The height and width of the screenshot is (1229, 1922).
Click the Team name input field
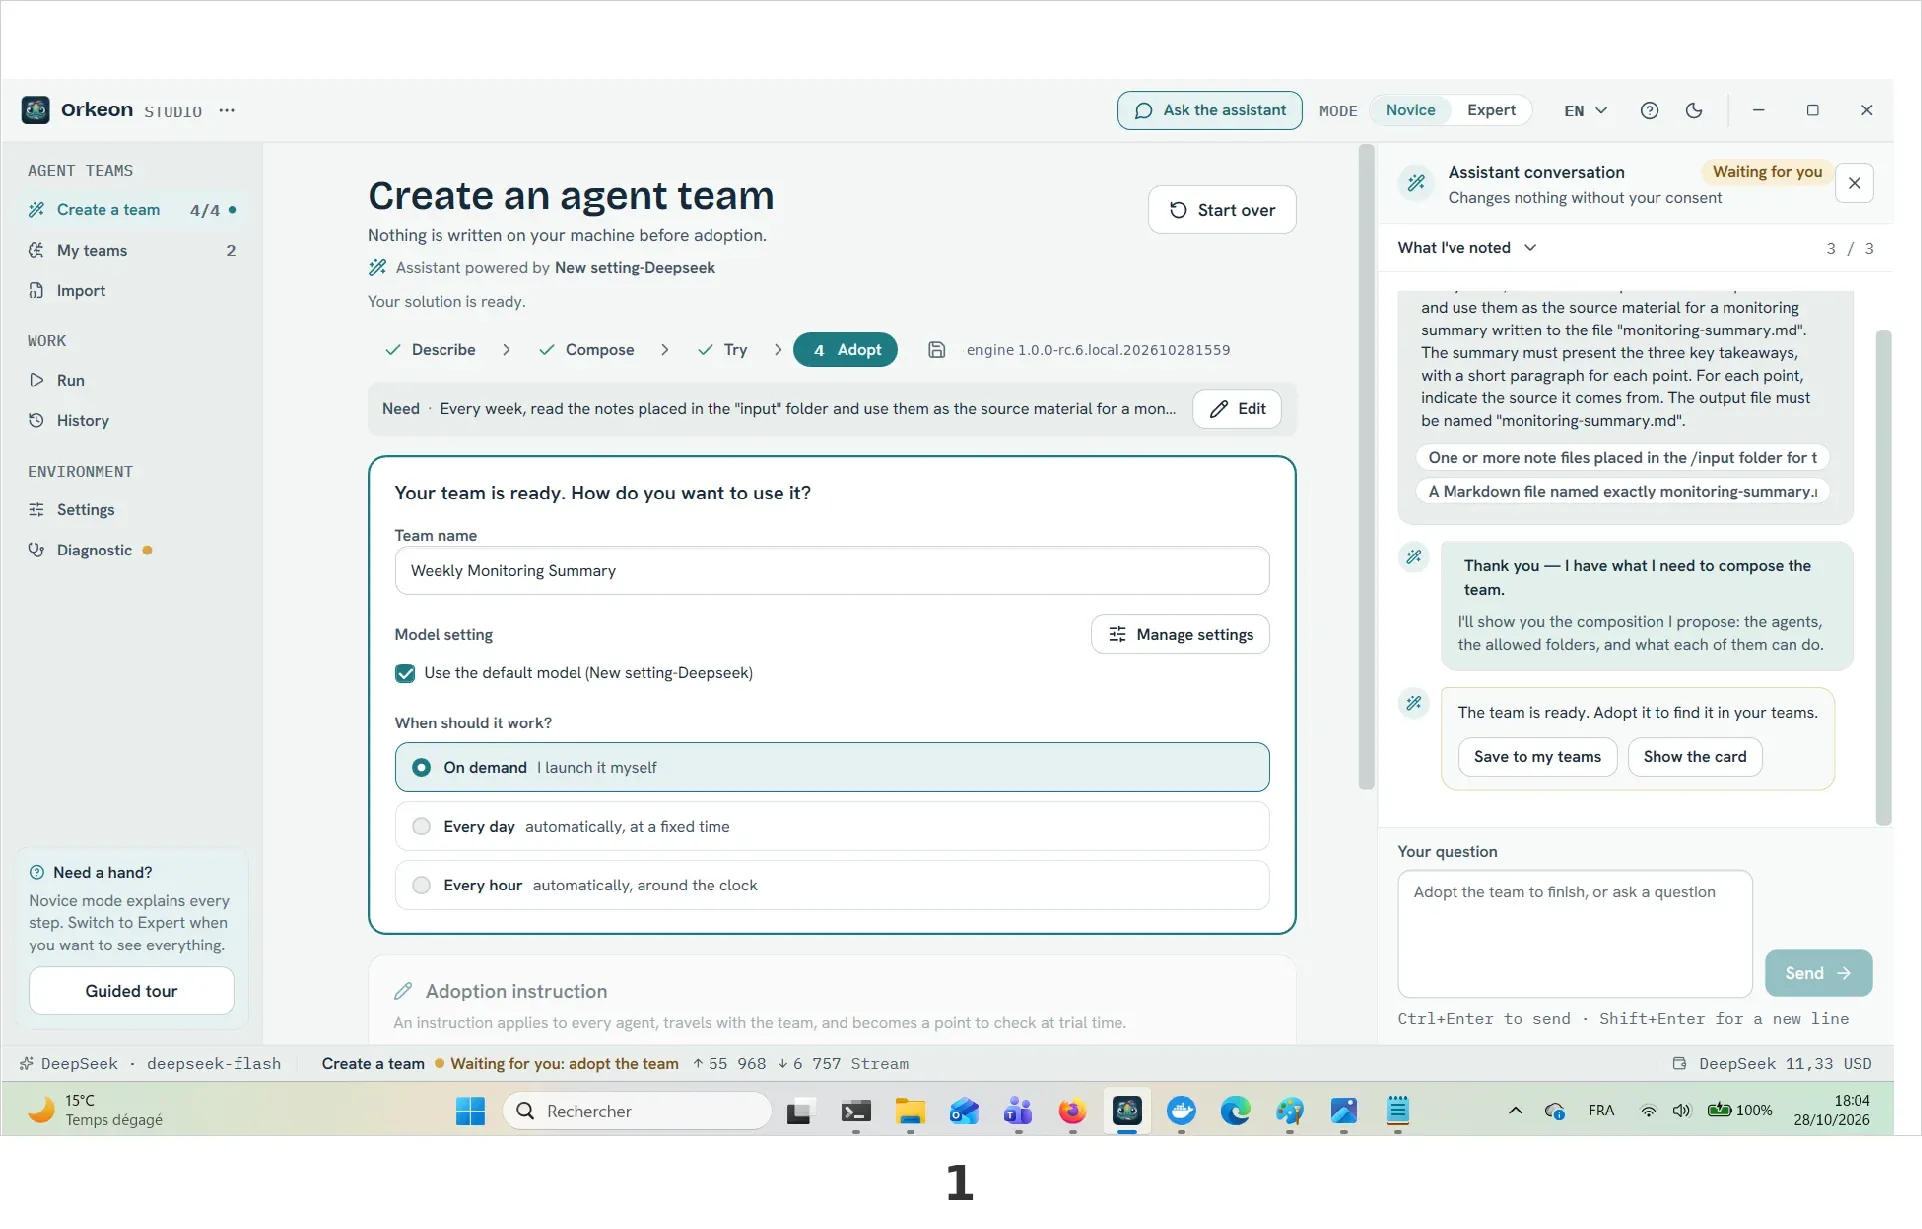point(832,571)
